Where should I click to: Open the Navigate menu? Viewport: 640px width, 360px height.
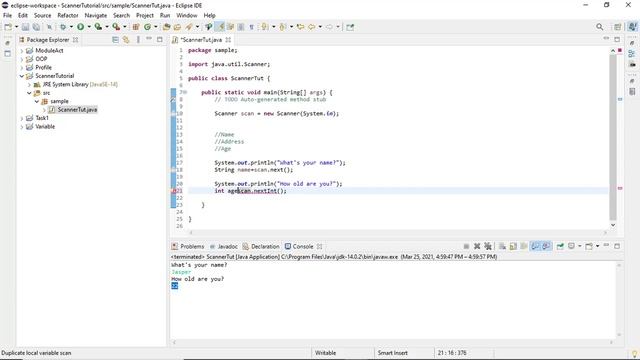click(x=96, y=16)
